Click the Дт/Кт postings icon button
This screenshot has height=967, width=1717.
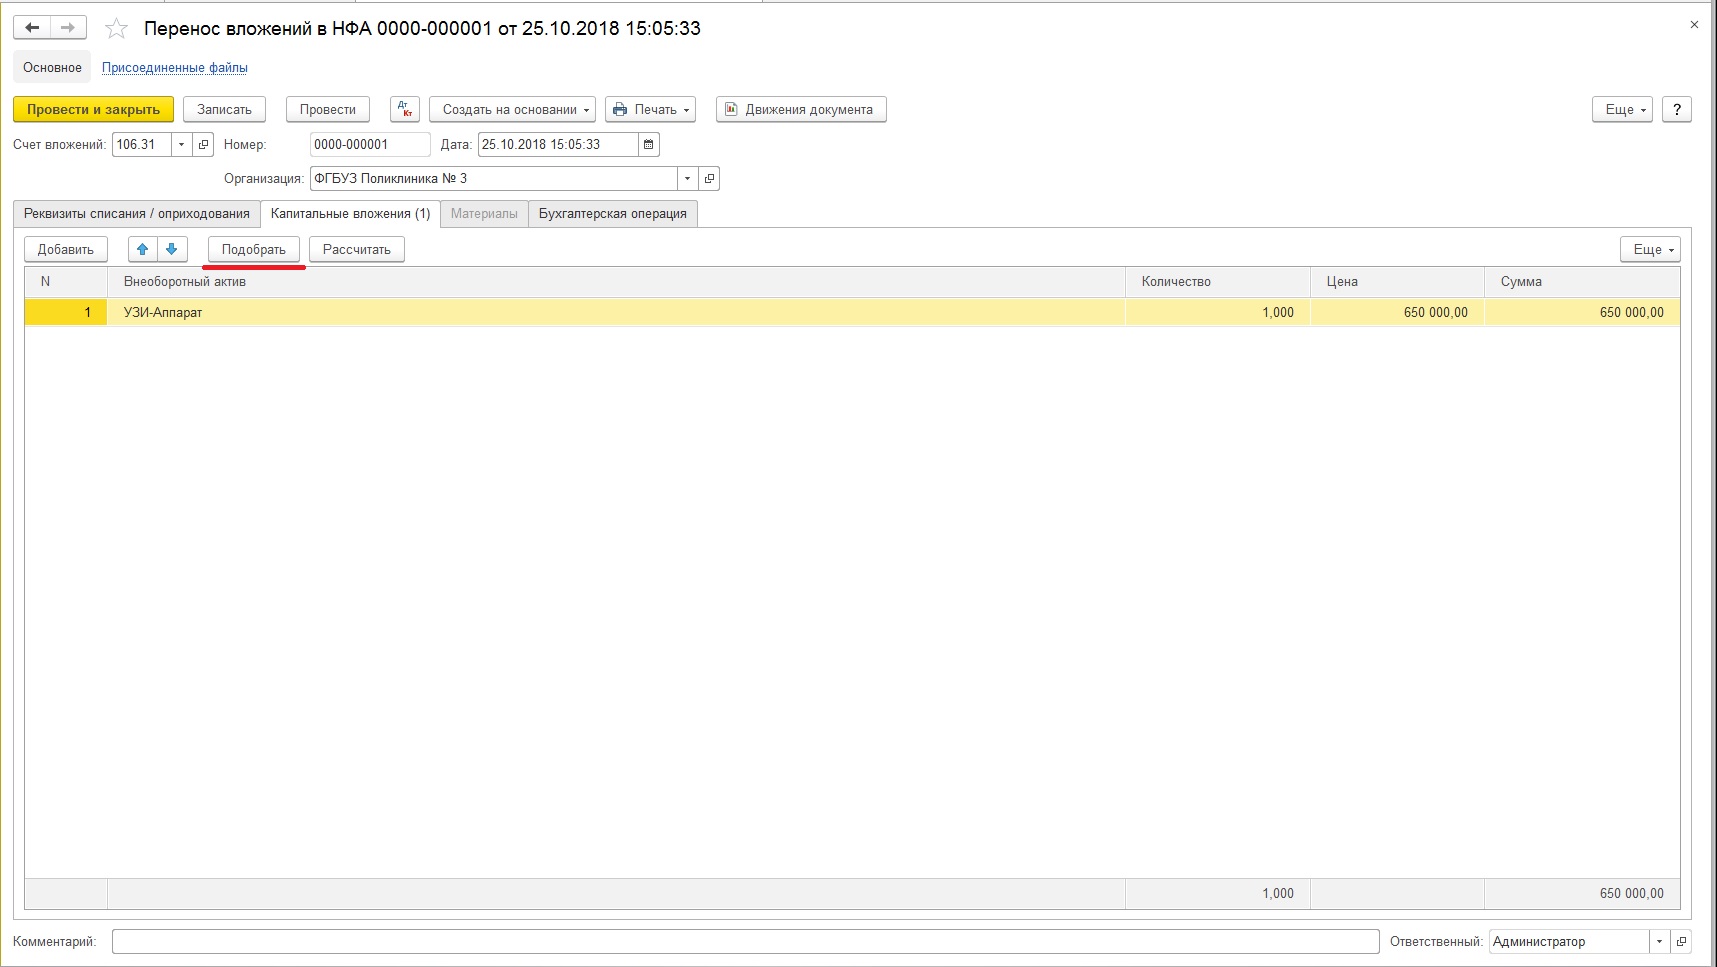point(405,110)
